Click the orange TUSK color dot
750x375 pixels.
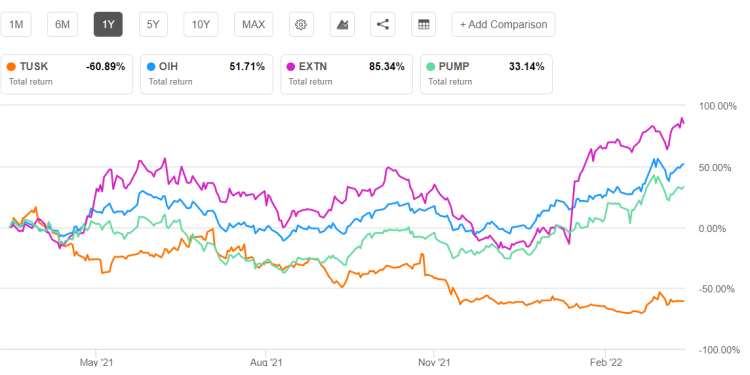tap(12, 67)
